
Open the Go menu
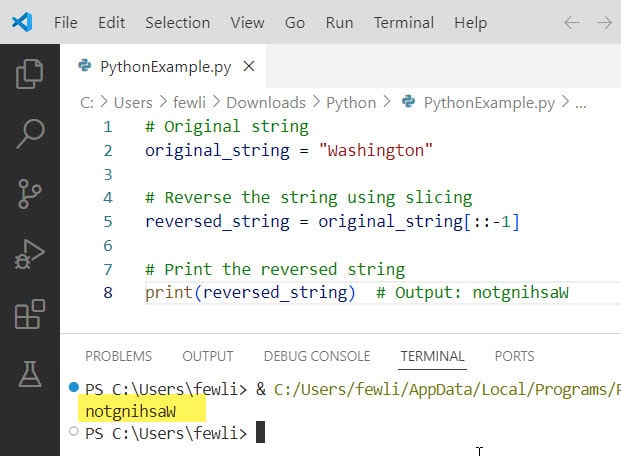tap(295, 23)
